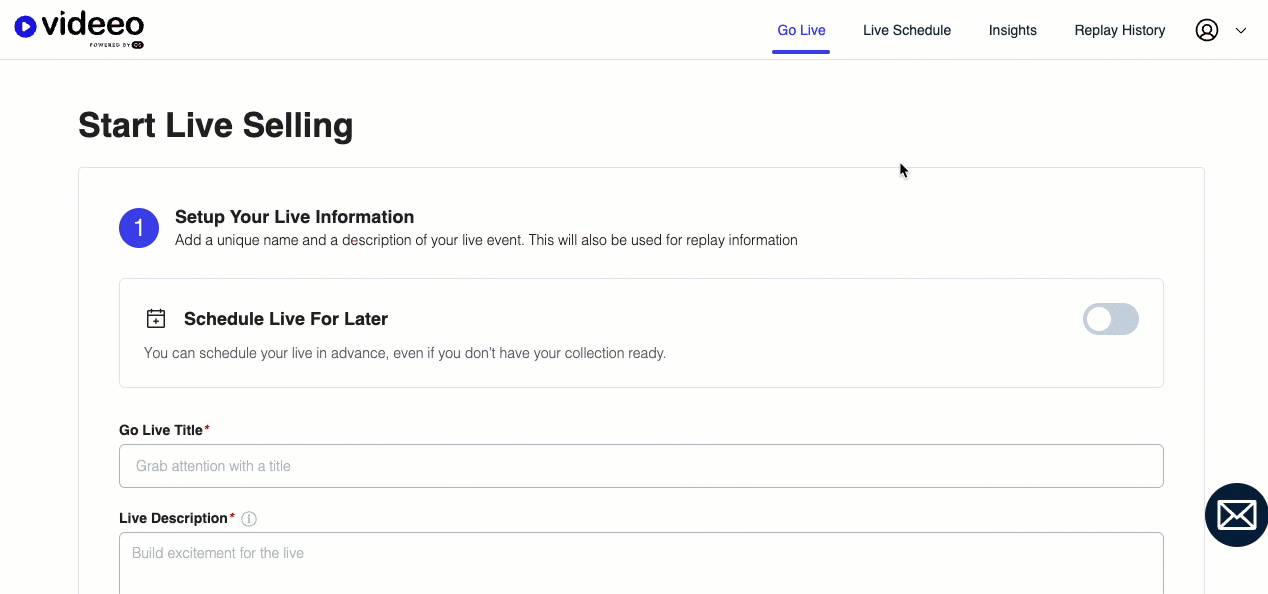Enable the Schedule Live For Later switch
Screen dimensions: 1268x594
pos(1110,318)
